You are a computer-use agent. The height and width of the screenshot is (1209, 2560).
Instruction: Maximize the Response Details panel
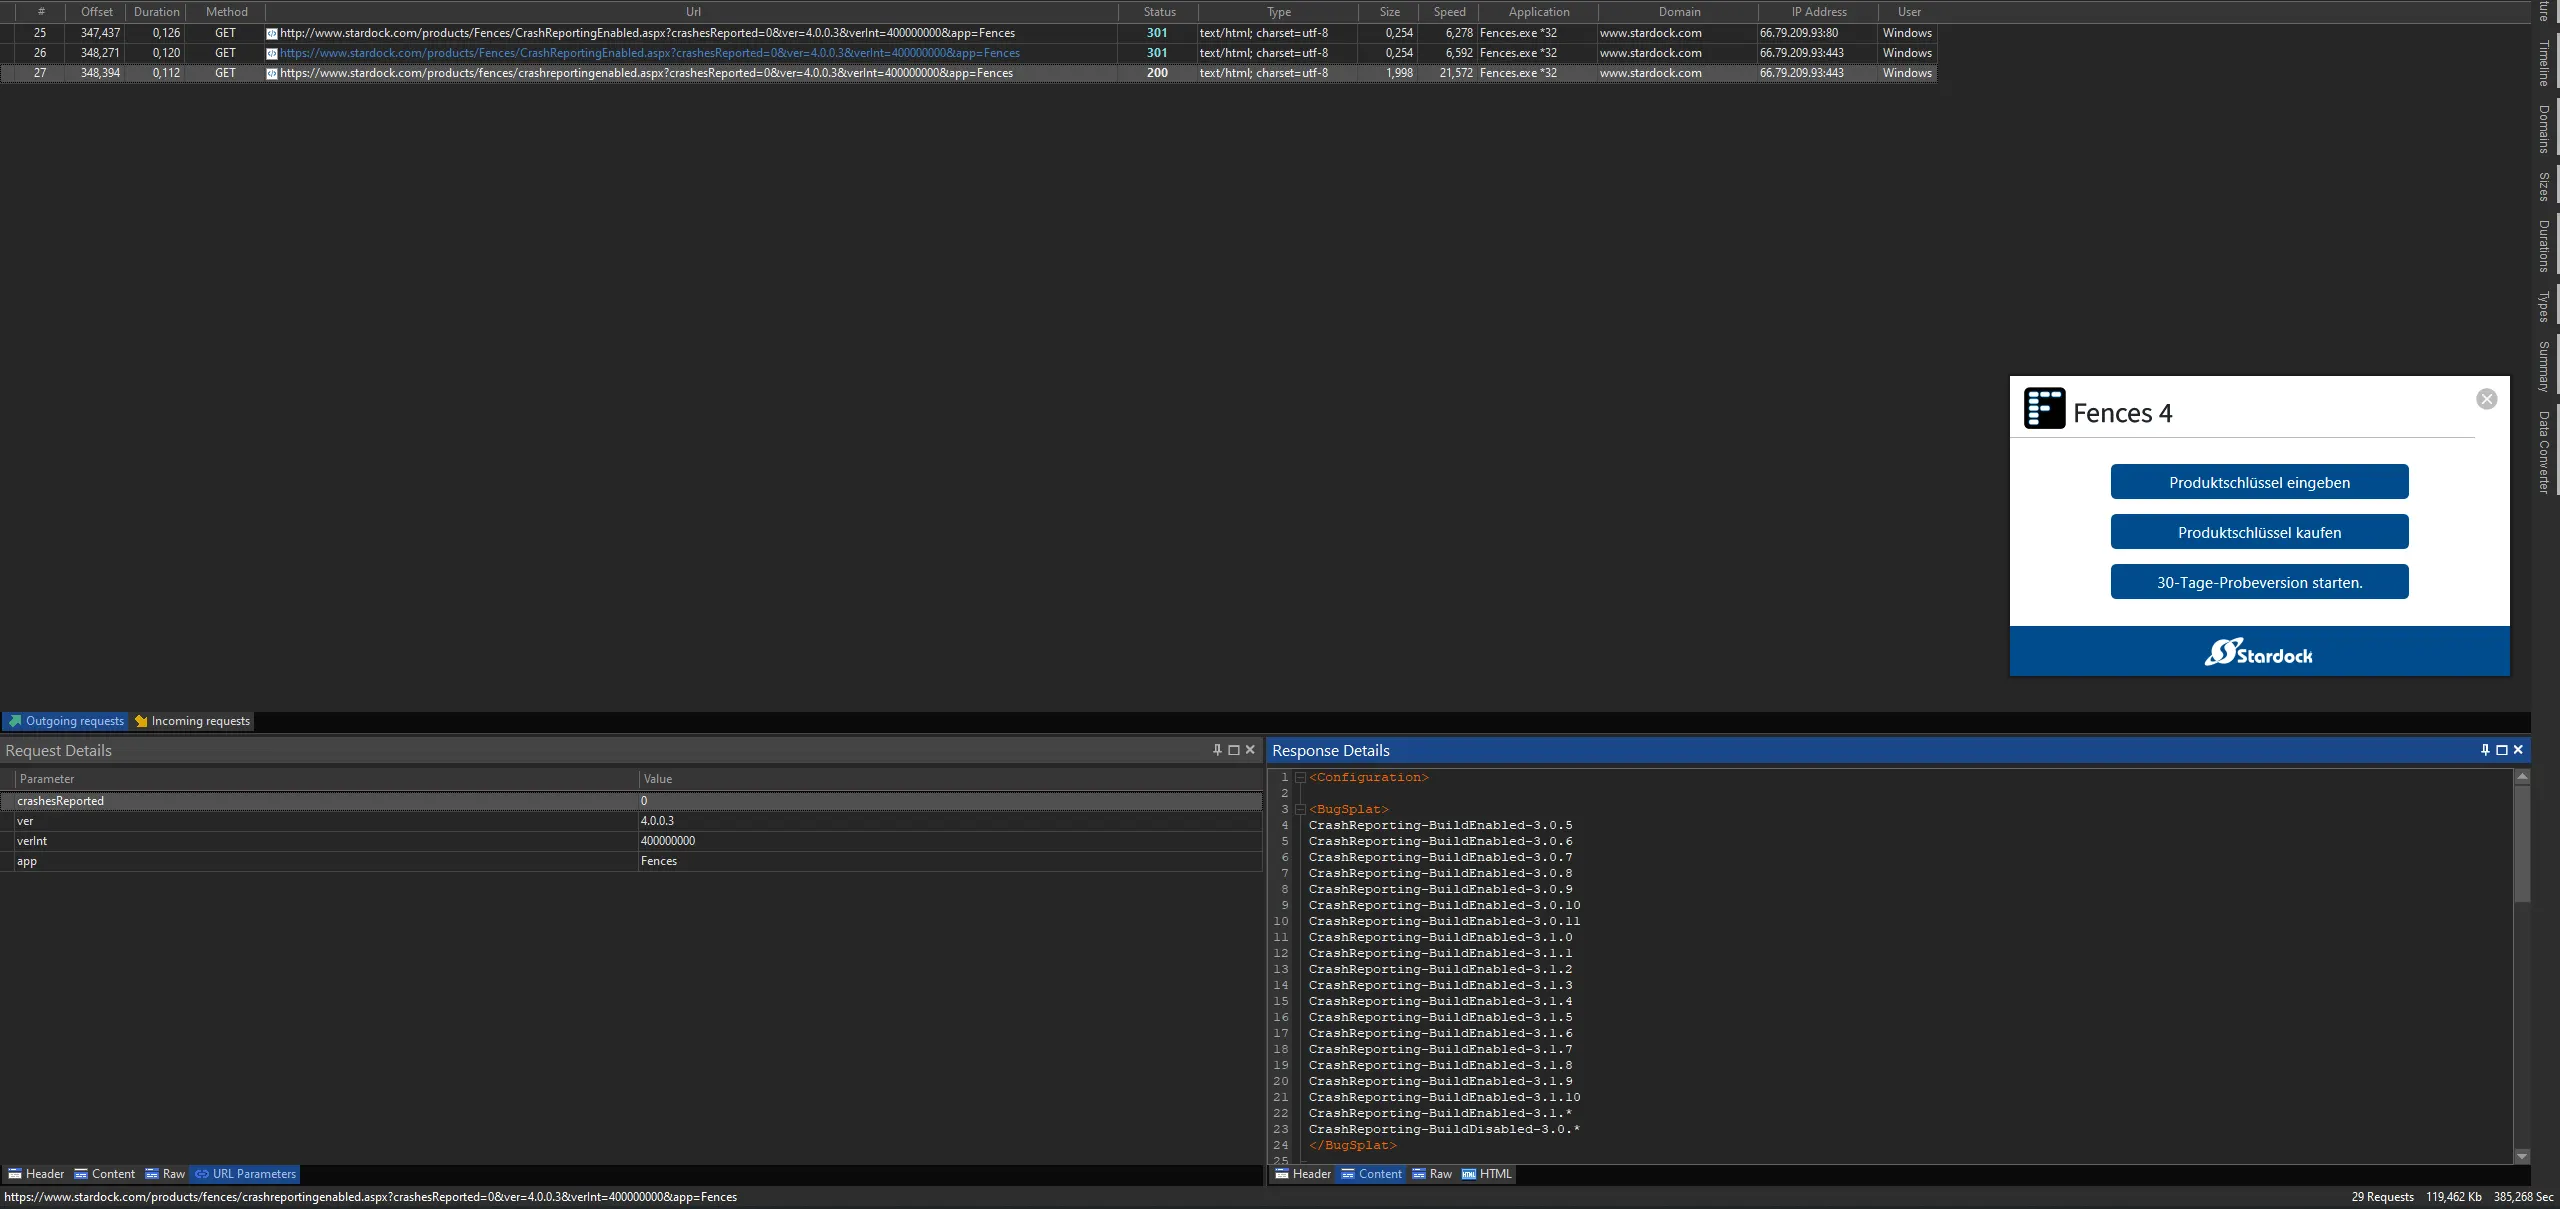pyautogui.click(x=2501, y=750)
